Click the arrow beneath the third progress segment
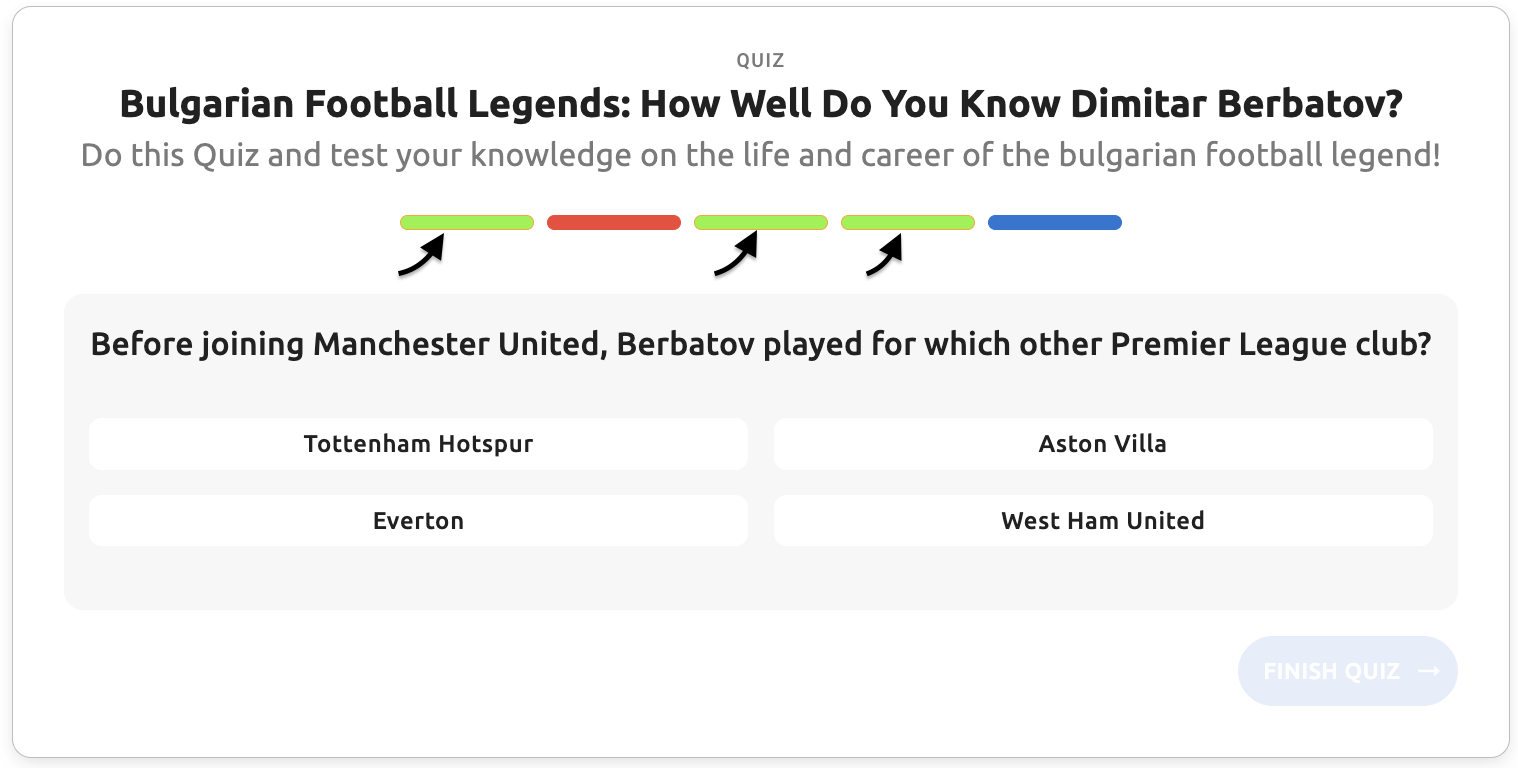Screen dimensions: 1518x768 [736, 256]
